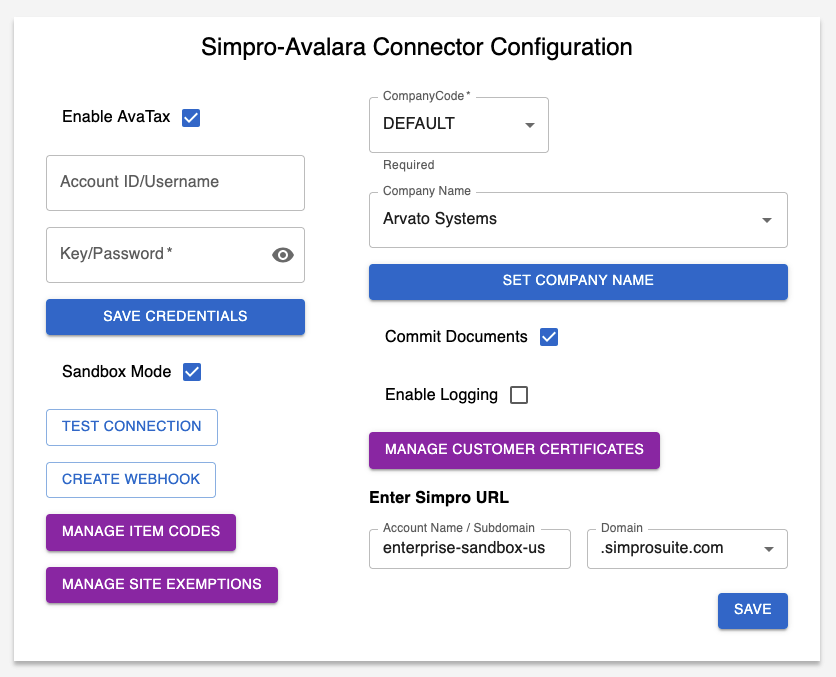Uncheck the Enable AvaTax checkbox
The image size is (836, 677).
click(191, 118)
